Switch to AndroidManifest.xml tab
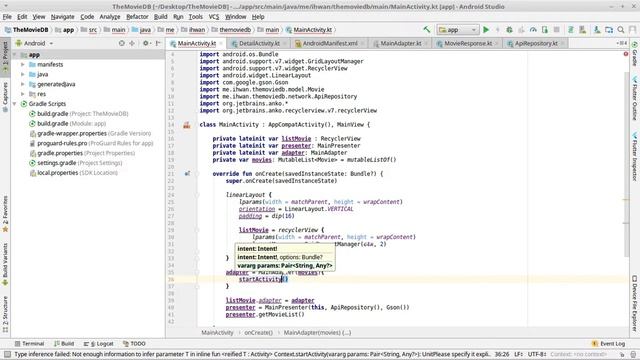Viewport: 640px width, 360px height. pyautogui.click(x=330, y=43)
